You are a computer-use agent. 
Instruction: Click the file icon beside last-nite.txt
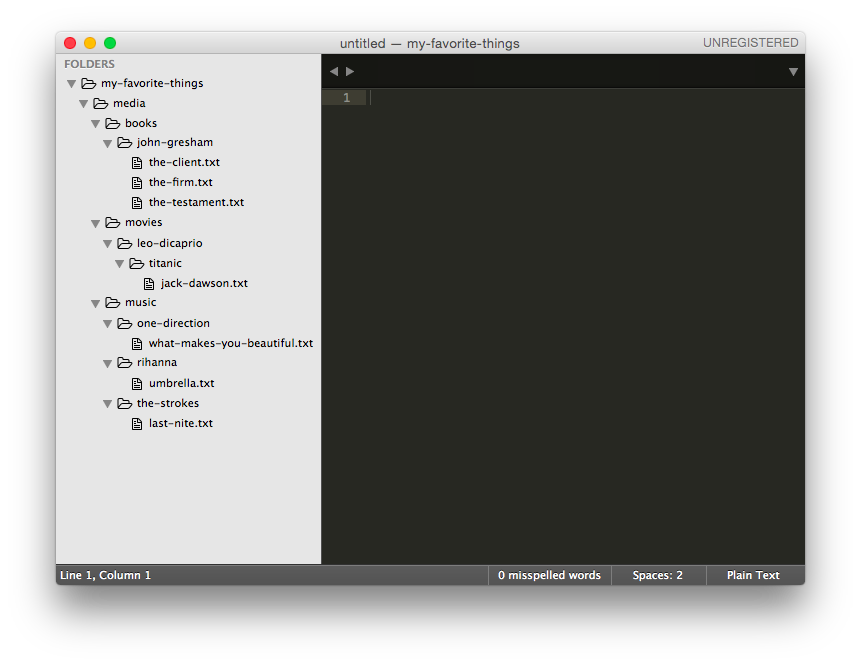137,423
